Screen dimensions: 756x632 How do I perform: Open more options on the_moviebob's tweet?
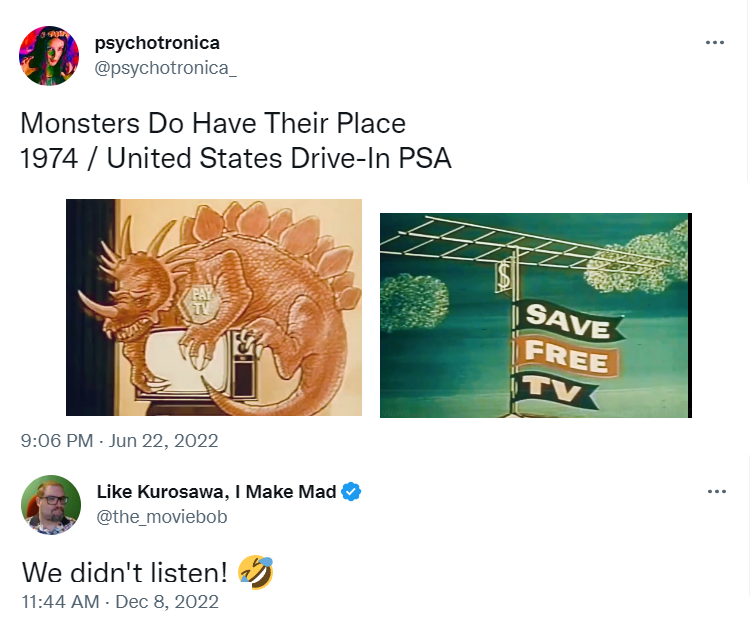716,492
